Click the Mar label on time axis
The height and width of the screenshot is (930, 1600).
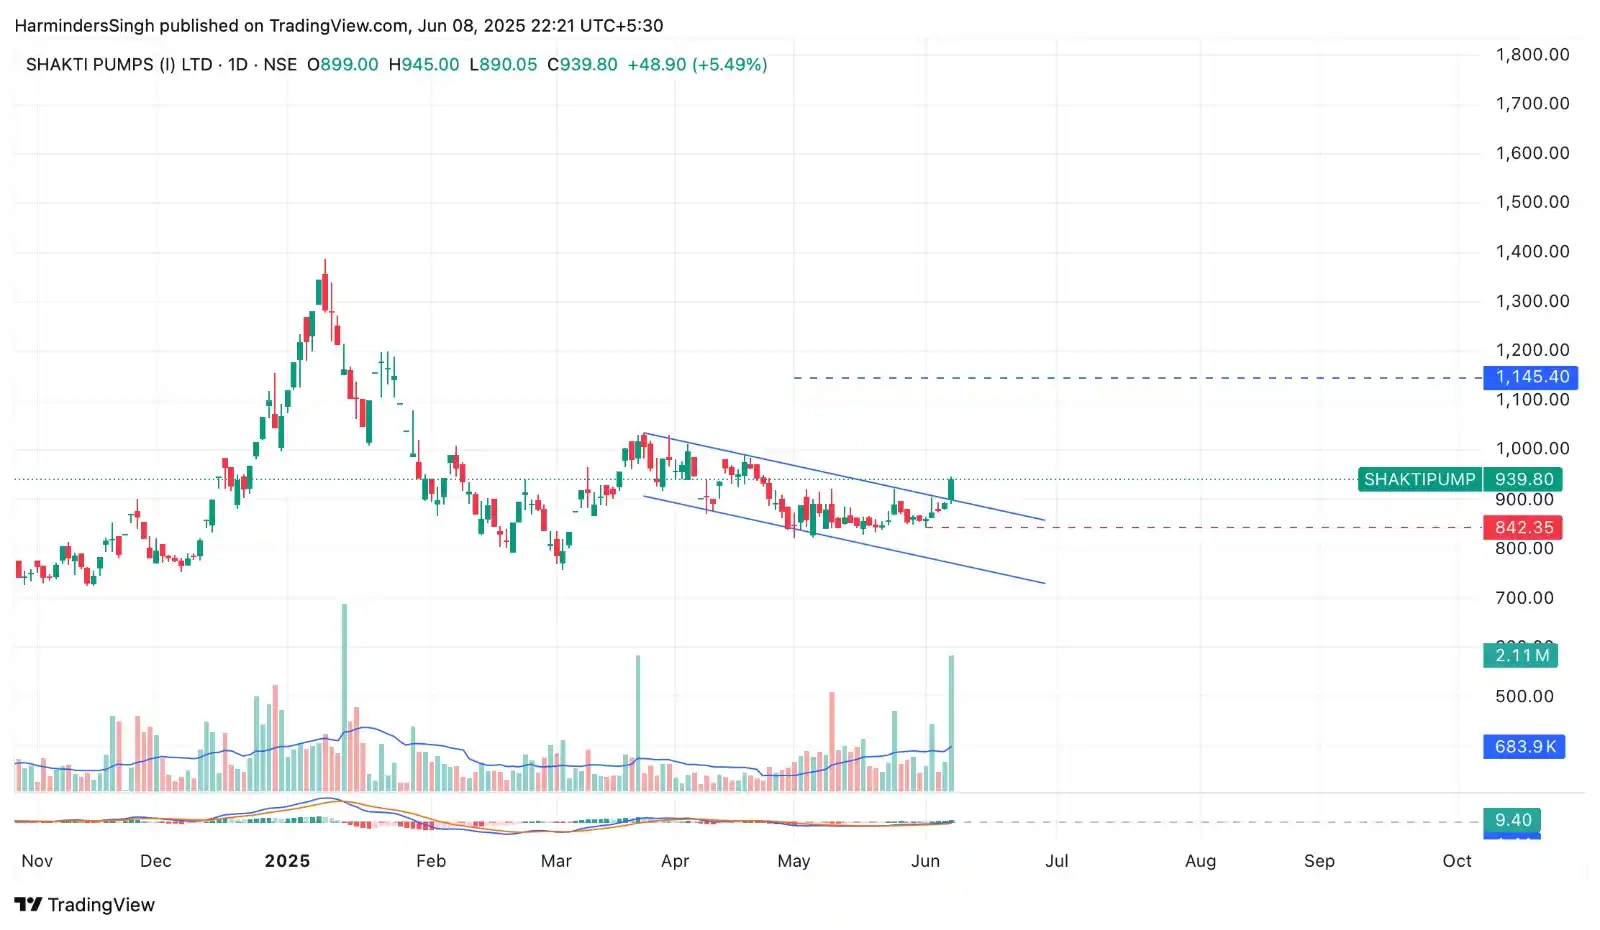click(556, 861)
